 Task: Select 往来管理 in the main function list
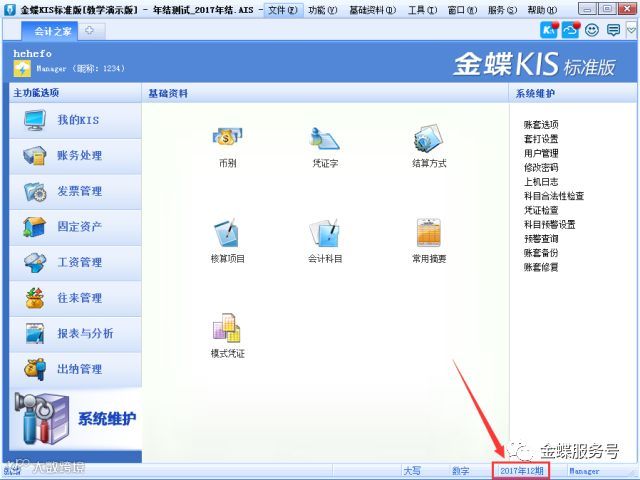pos(76,298)
